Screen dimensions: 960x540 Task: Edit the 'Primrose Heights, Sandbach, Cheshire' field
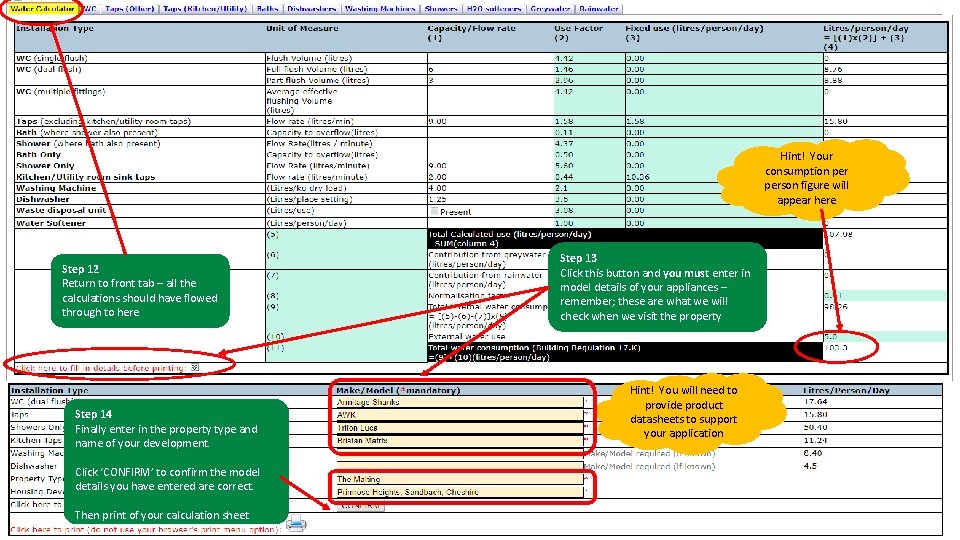tap(459, 492)
